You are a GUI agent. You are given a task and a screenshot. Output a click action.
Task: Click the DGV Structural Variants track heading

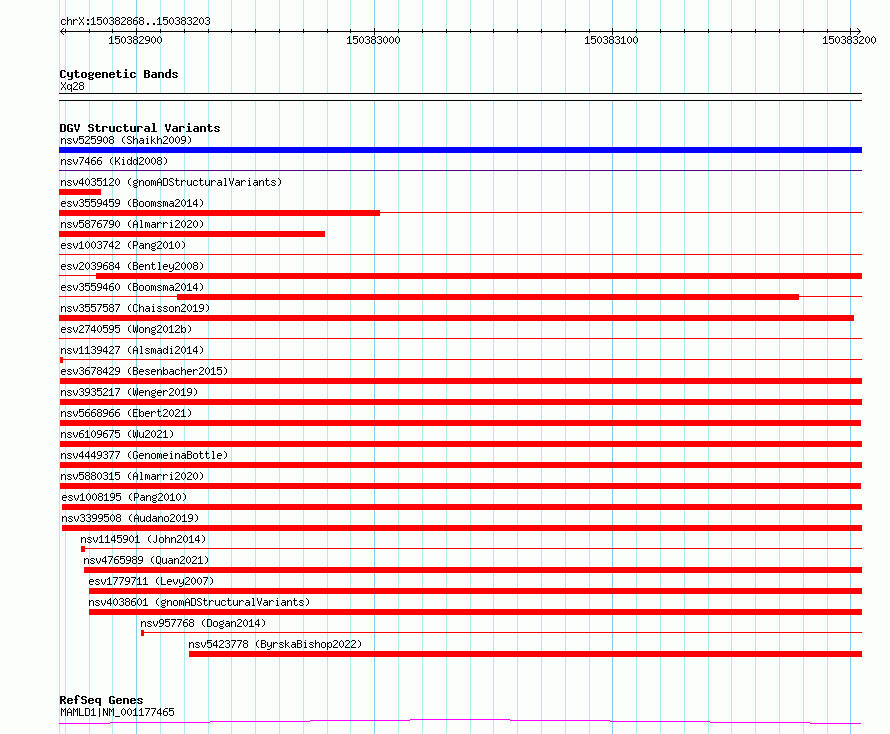tap(140, 128)
